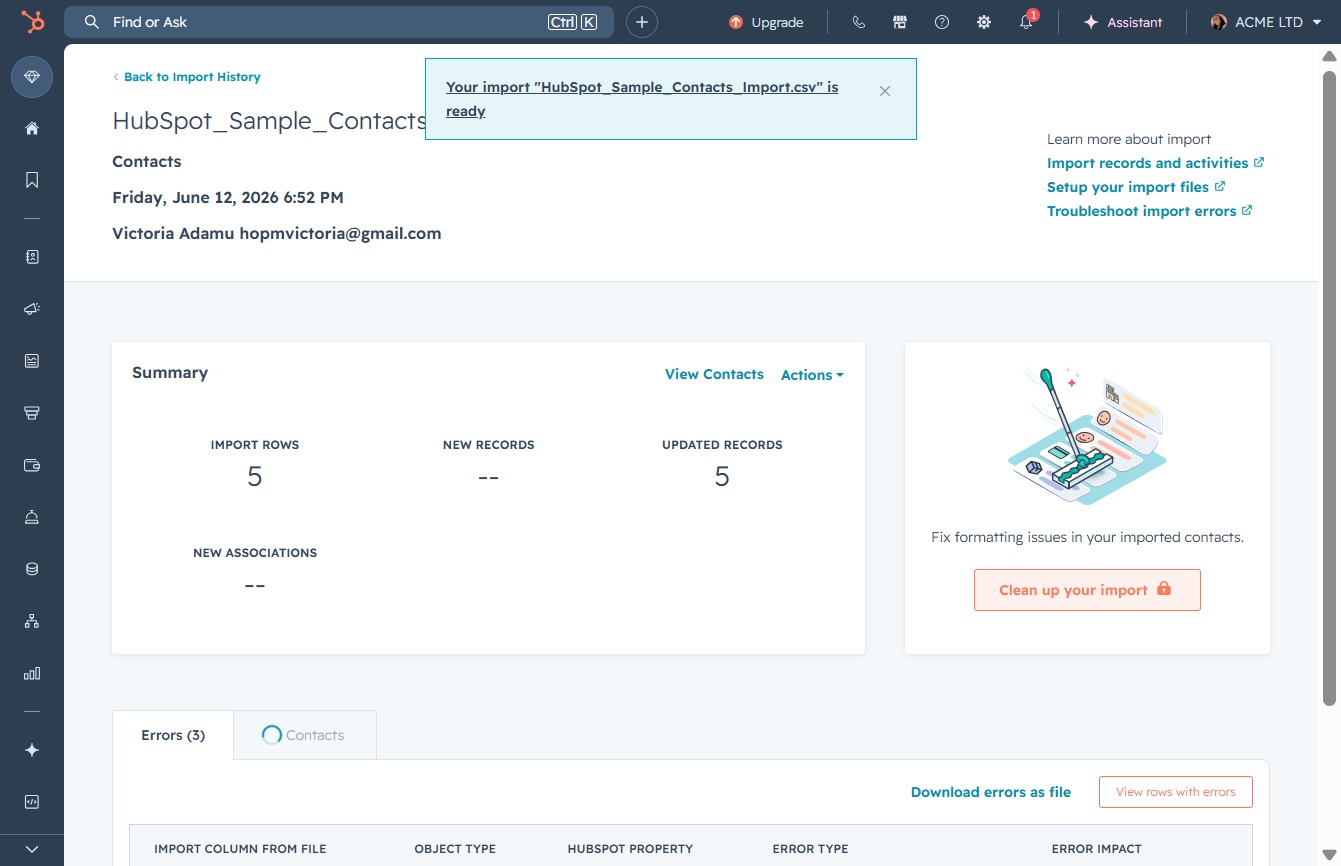The height and width of the screenshot is (866, 1341).
Task: Open the ACME LTD account menu
Action: point(1266,22)
